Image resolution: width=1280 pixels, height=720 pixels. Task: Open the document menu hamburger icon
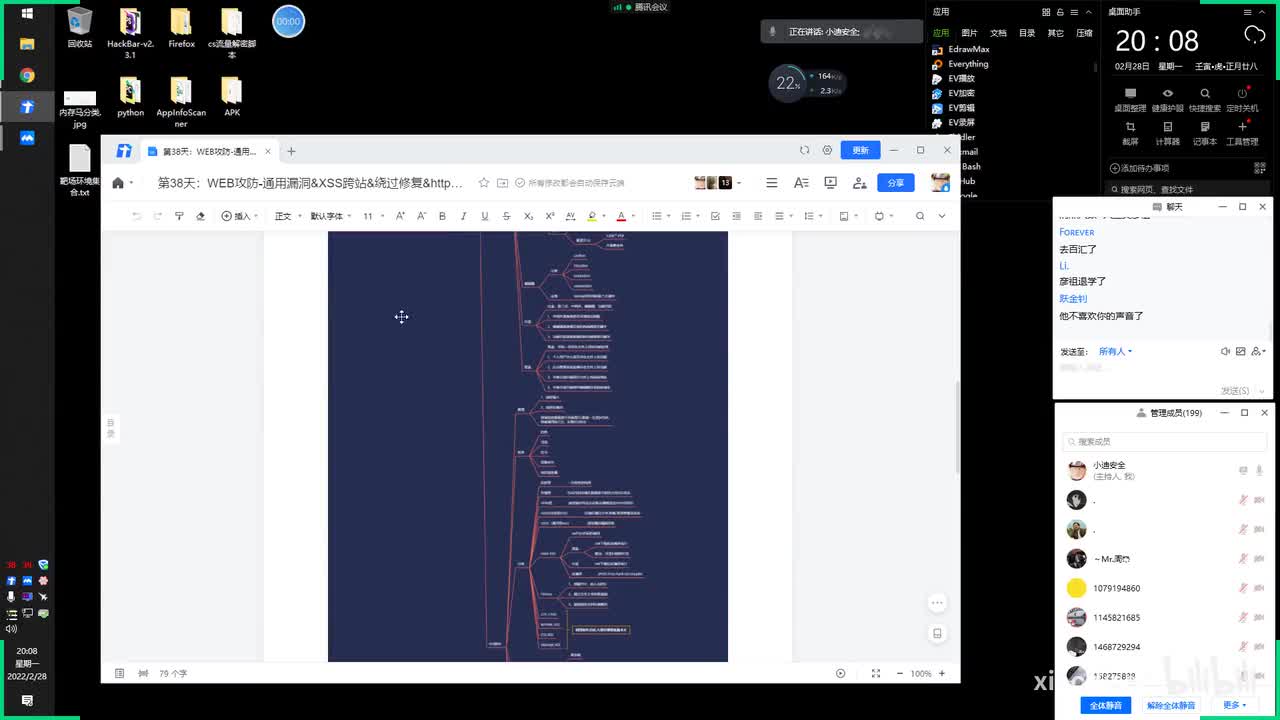(772, 183)
